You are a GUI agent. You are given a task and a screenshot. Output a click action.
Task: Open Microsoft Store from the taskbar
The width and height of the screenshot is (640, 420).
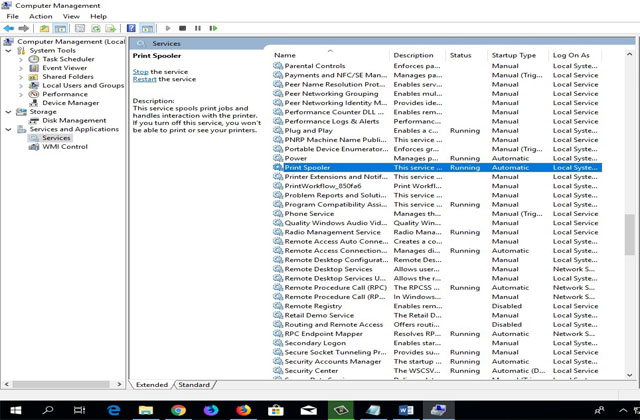click(276, 410)
